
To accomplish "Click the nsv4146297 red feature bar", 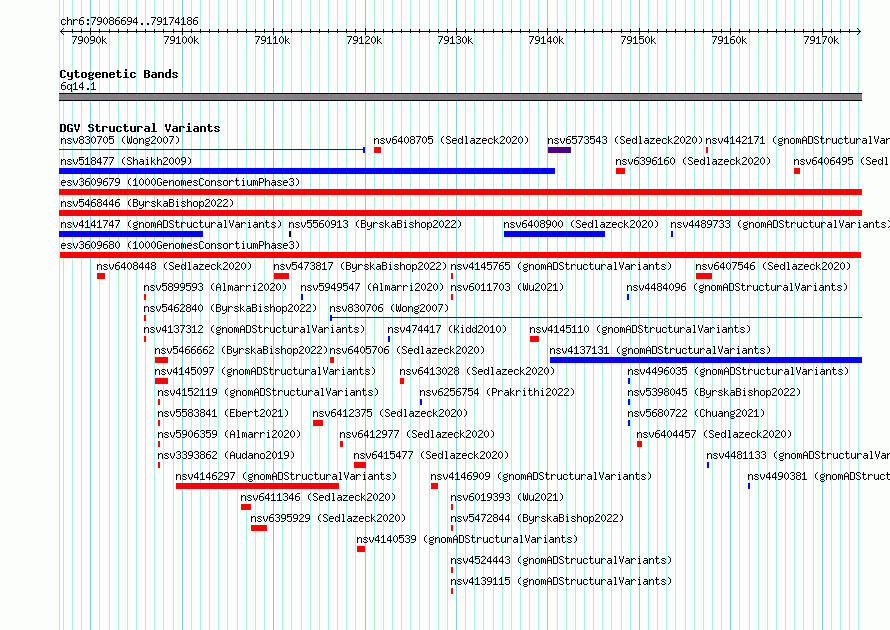I will pyautogui.click(x=257, y=486).
